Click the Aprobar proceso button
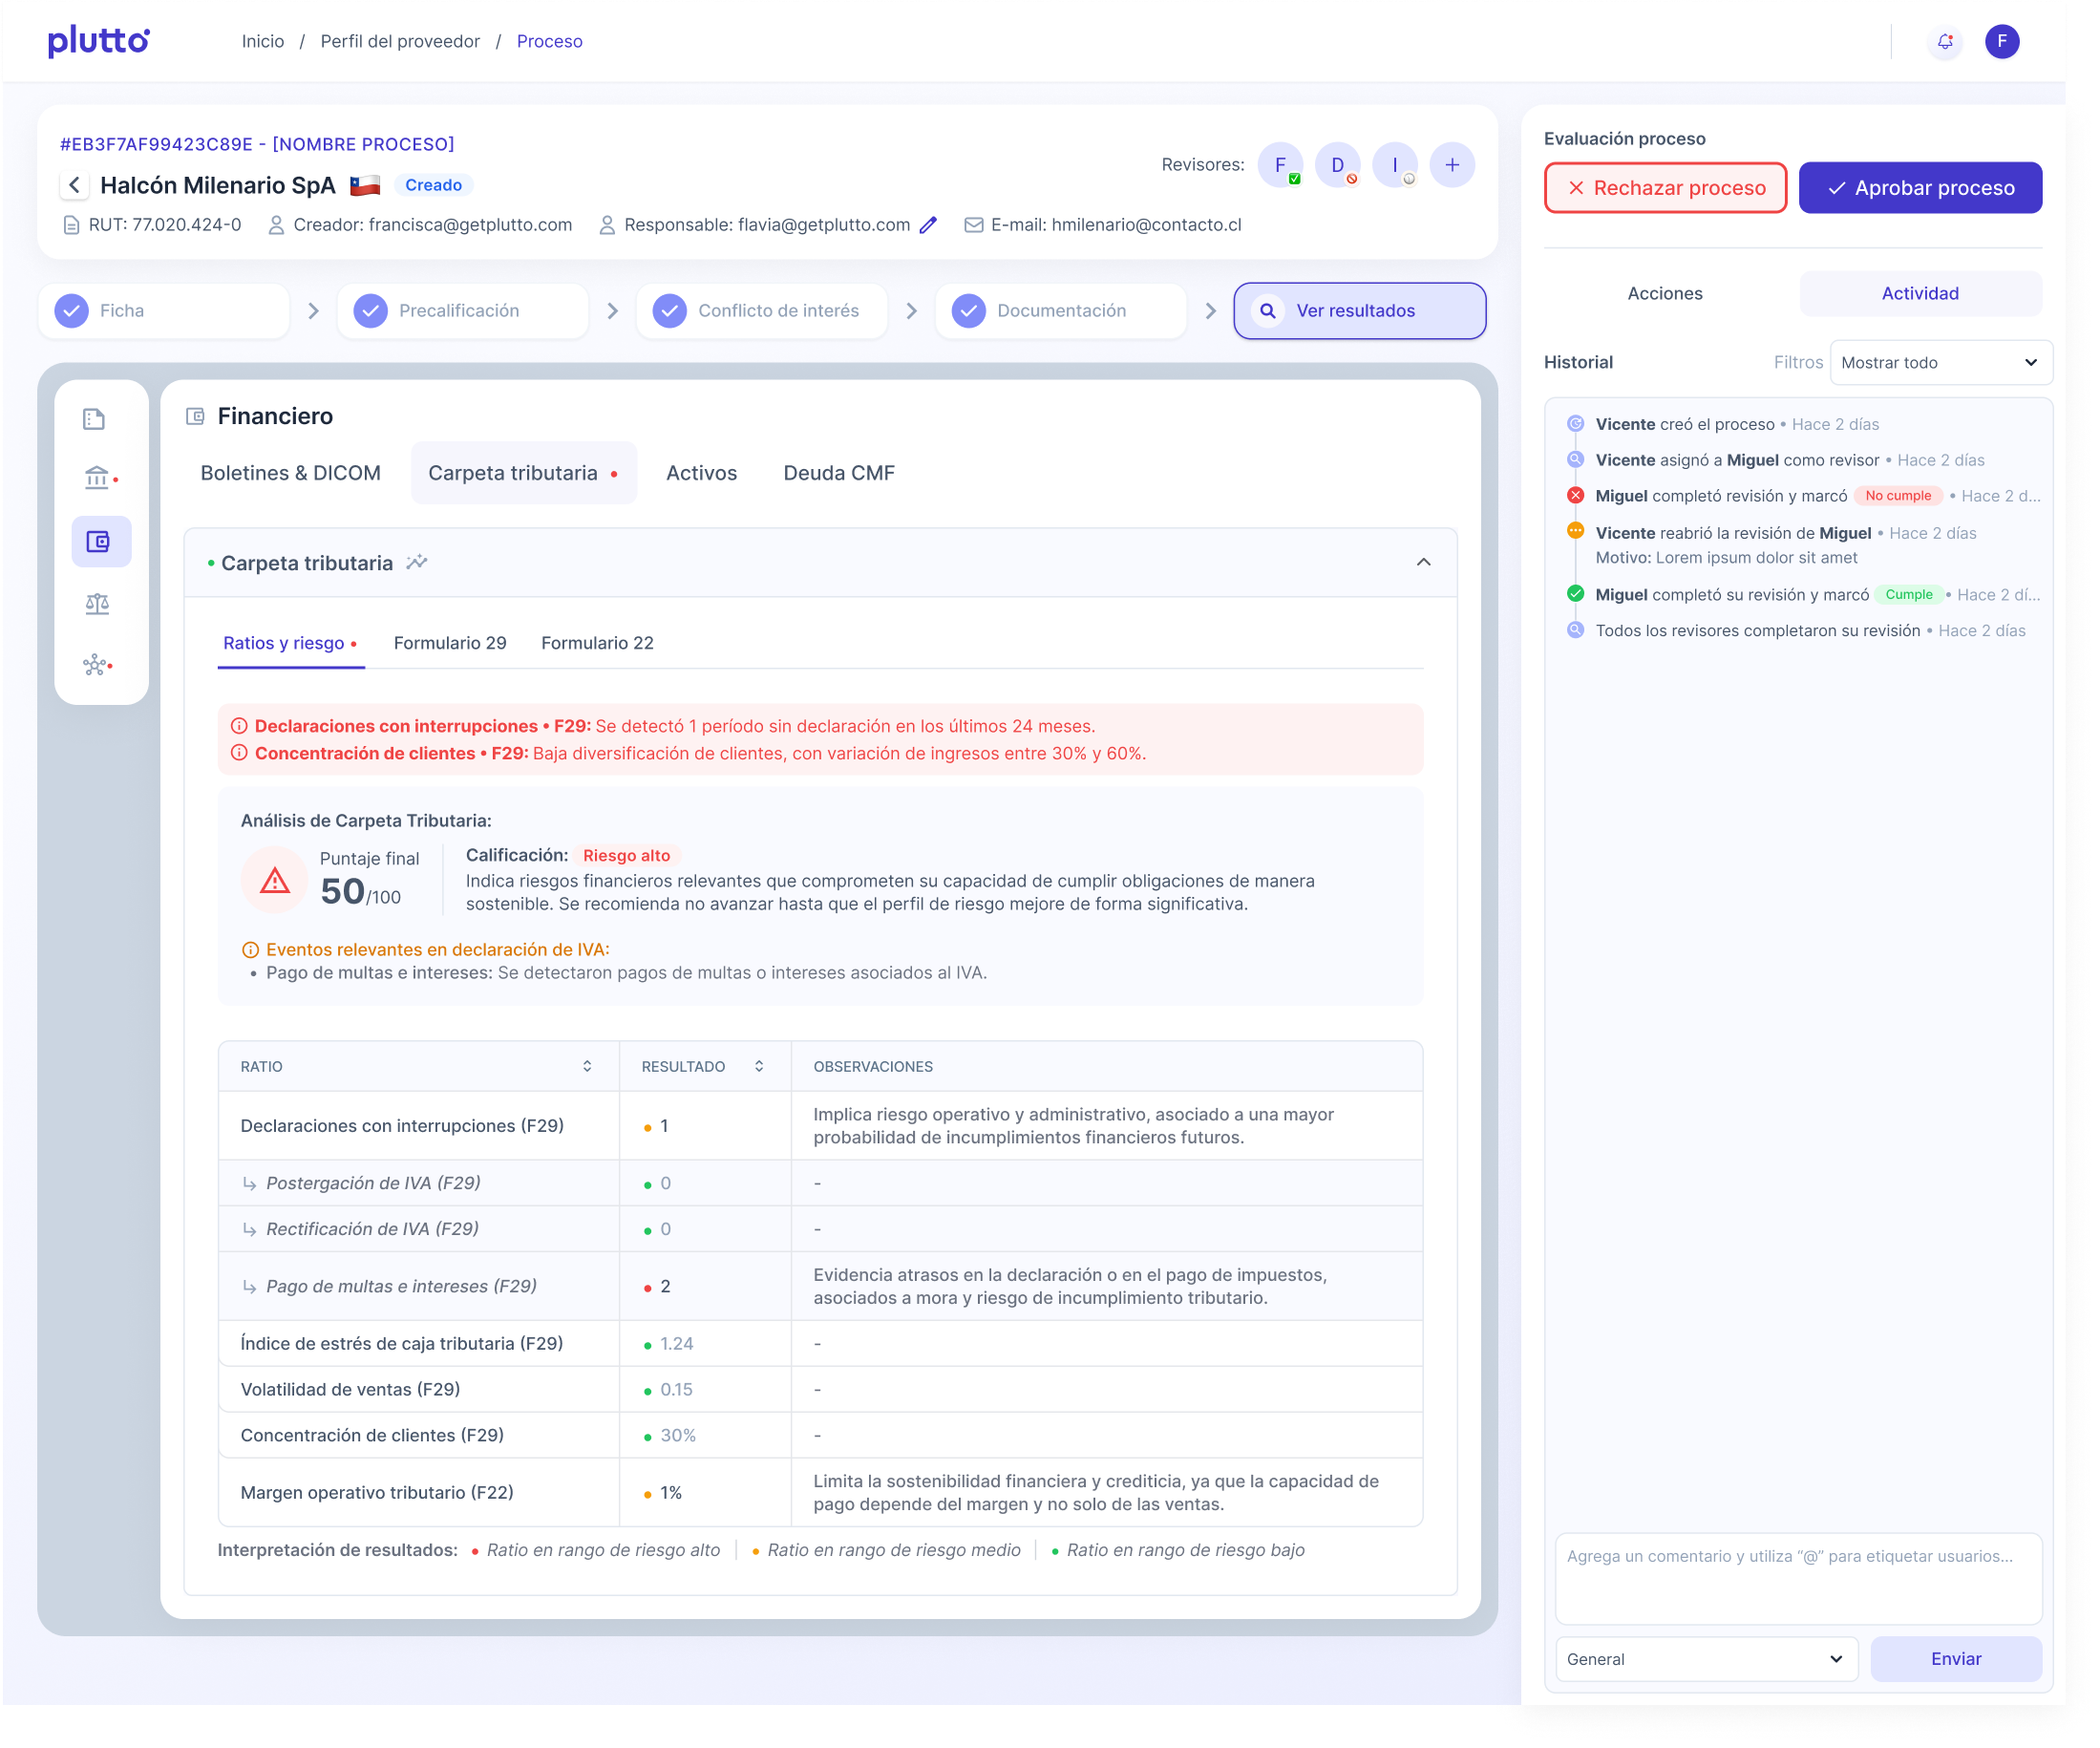The height and width of the screenshot is (1748, 2100). 1919,188
